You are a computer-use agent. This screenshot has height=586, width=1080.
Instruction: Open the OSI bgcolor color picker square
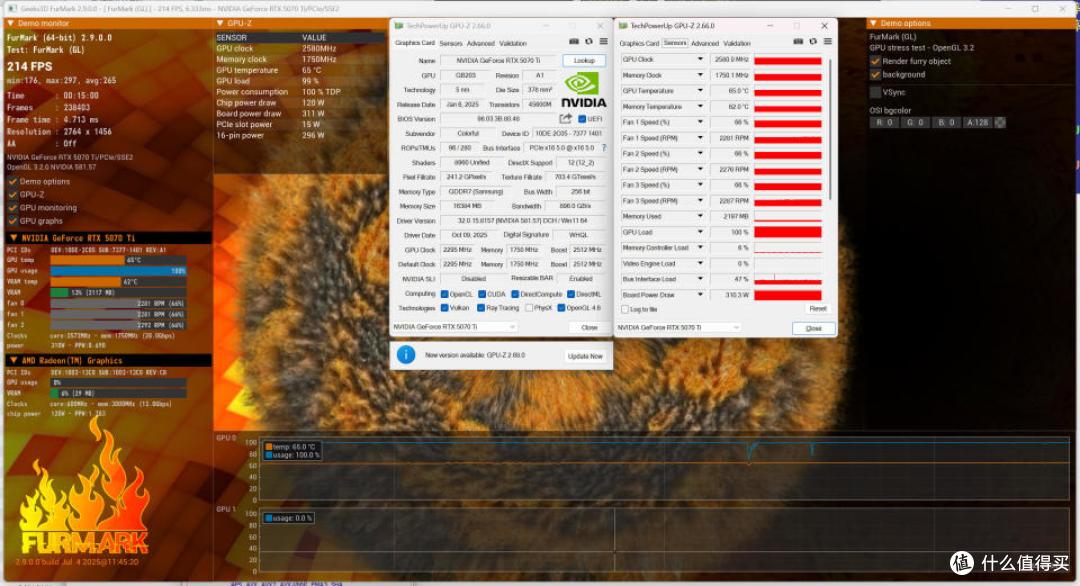tap(1000, 123)
